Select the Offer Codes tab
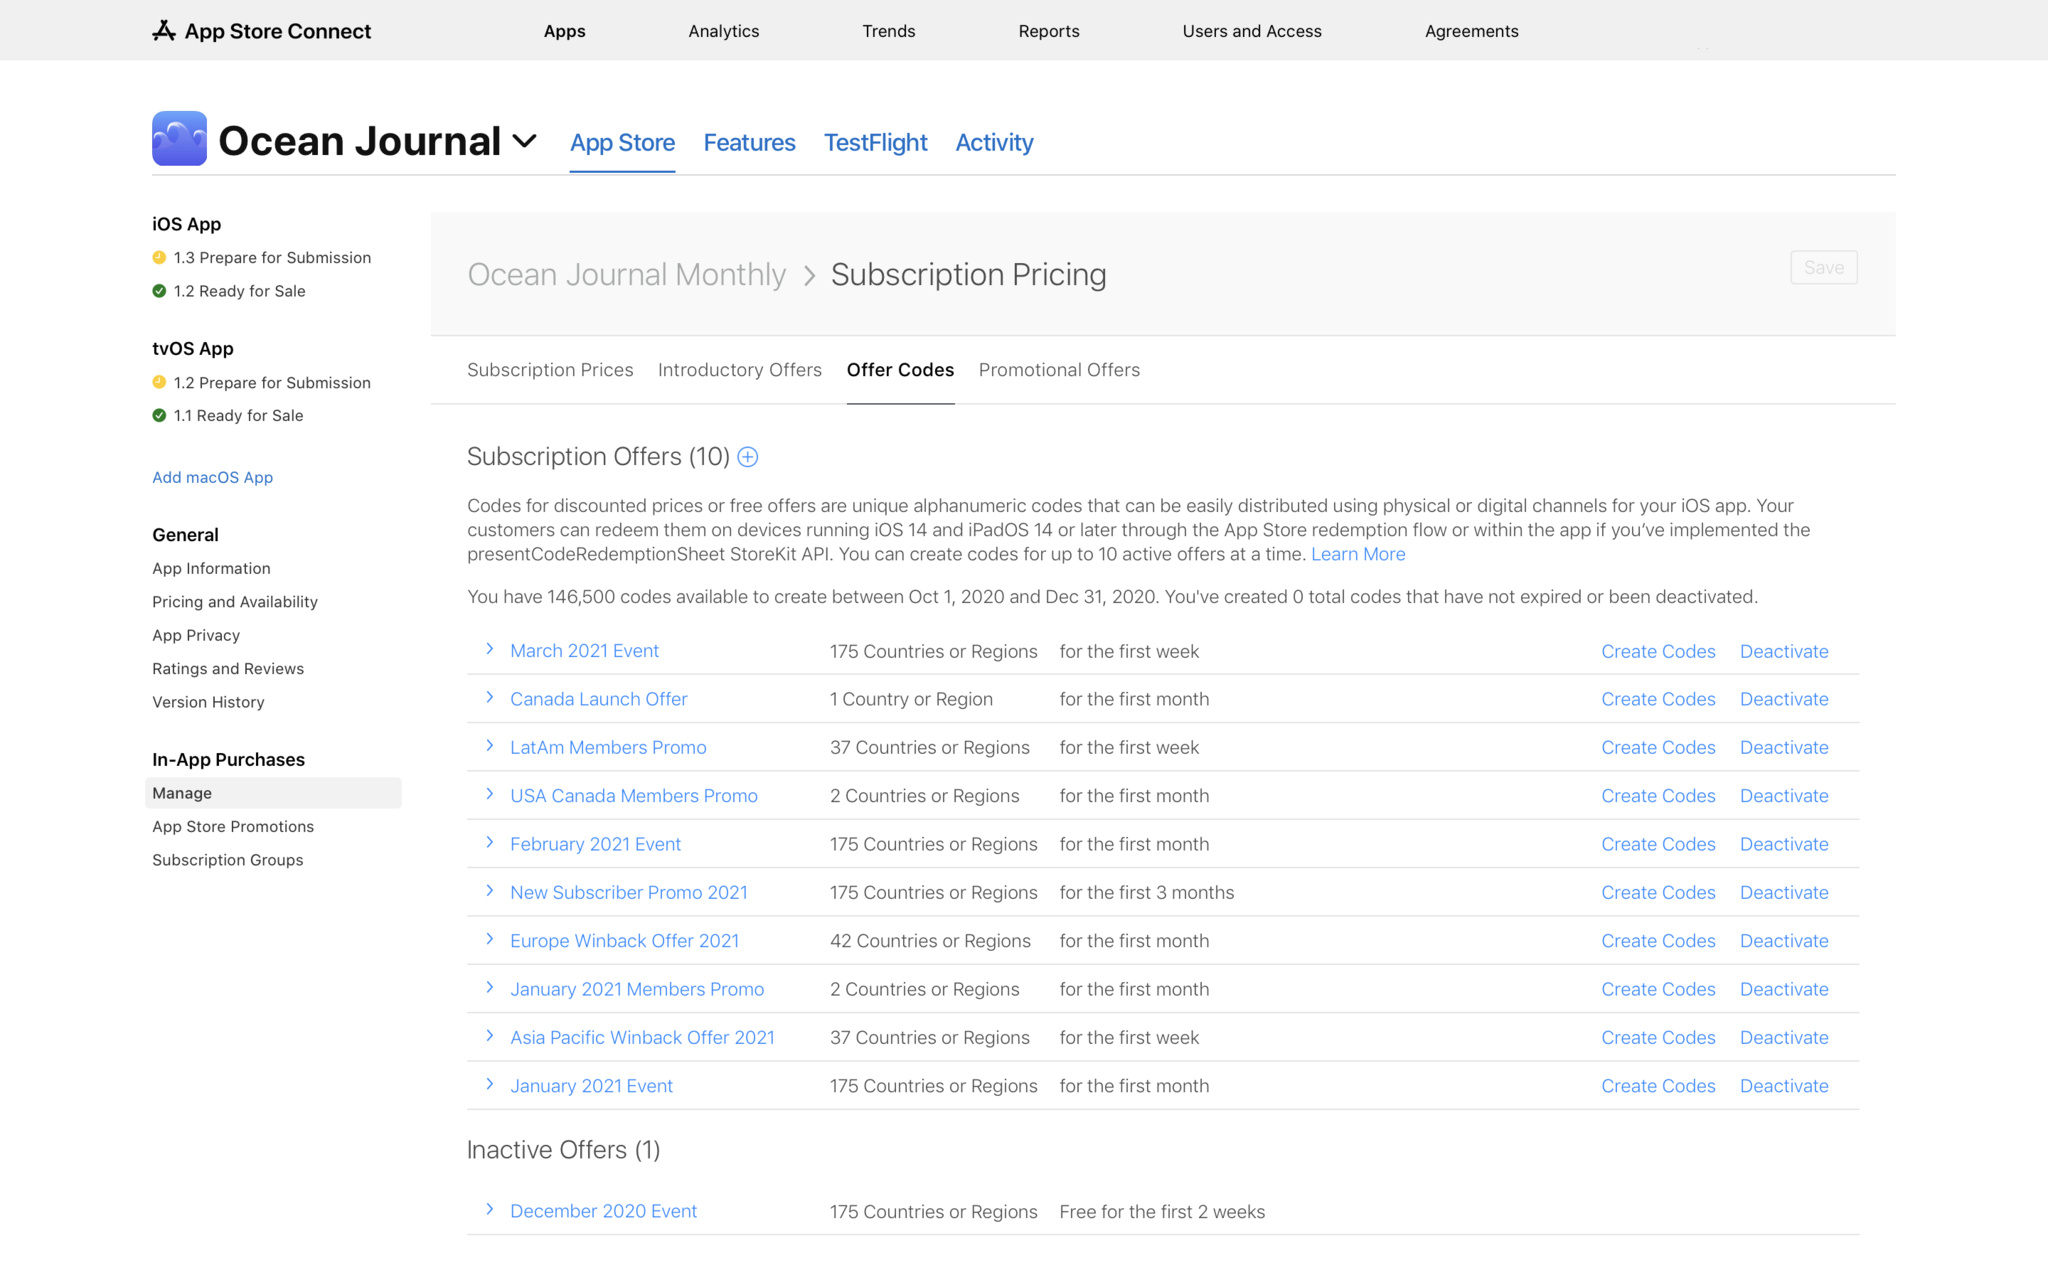Image resolution: width=2048 pixels, height=1280 pixels. (x=900, y=370)
